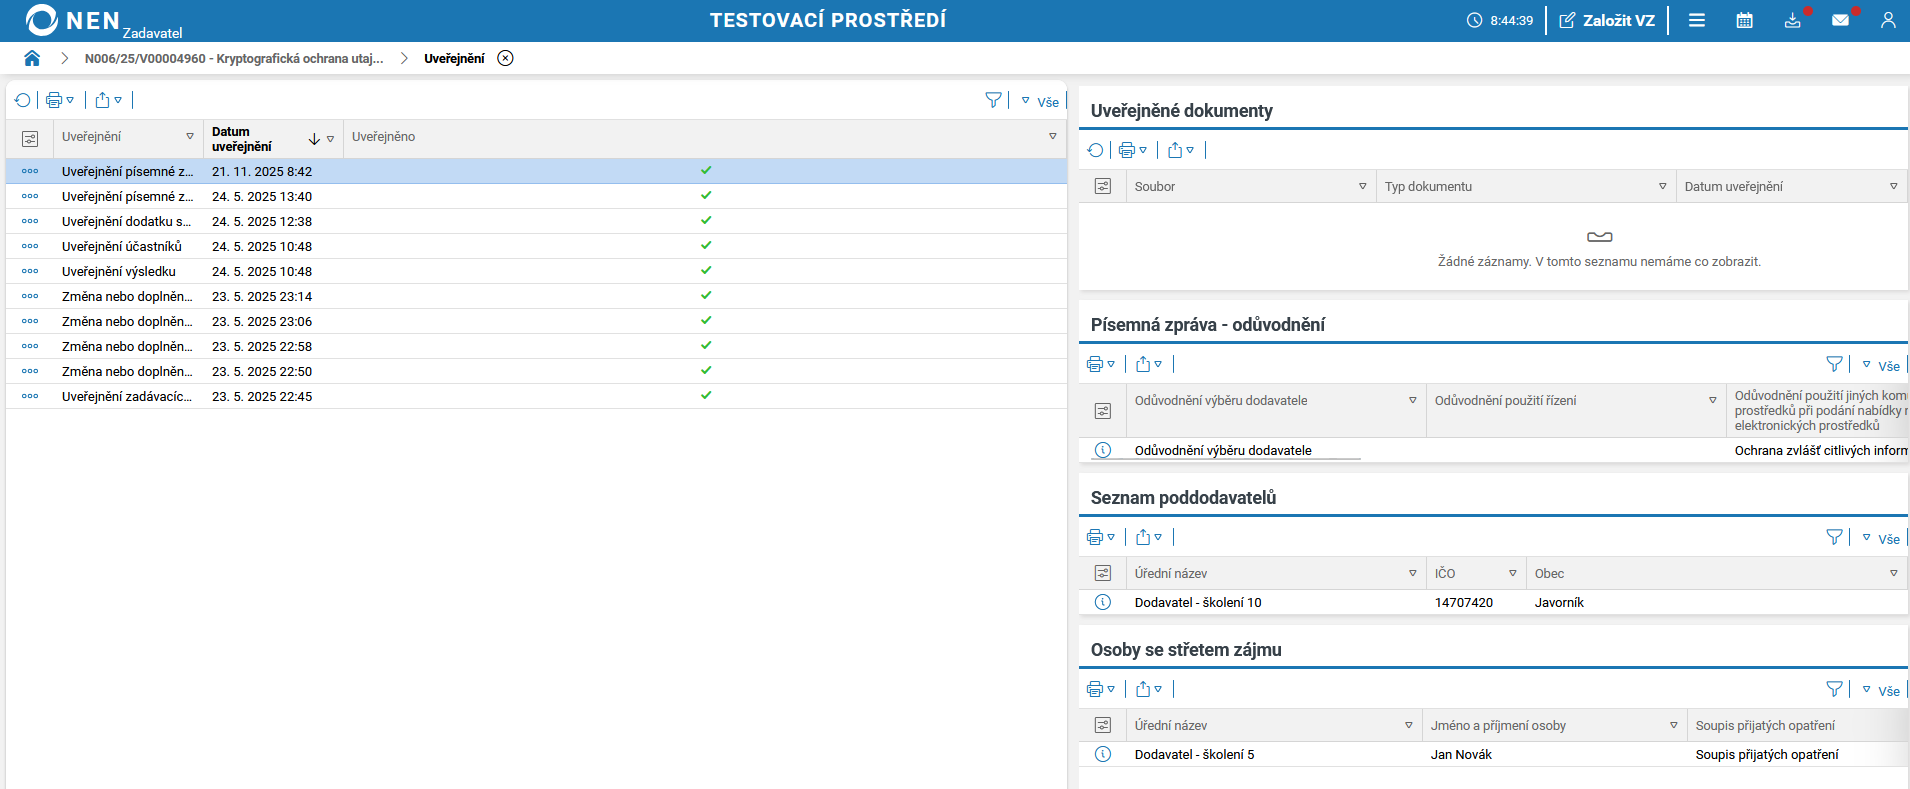This screenshot has width=1910, height=789.
Task: Open the hamburger main menu
Action: point(1697,20)
